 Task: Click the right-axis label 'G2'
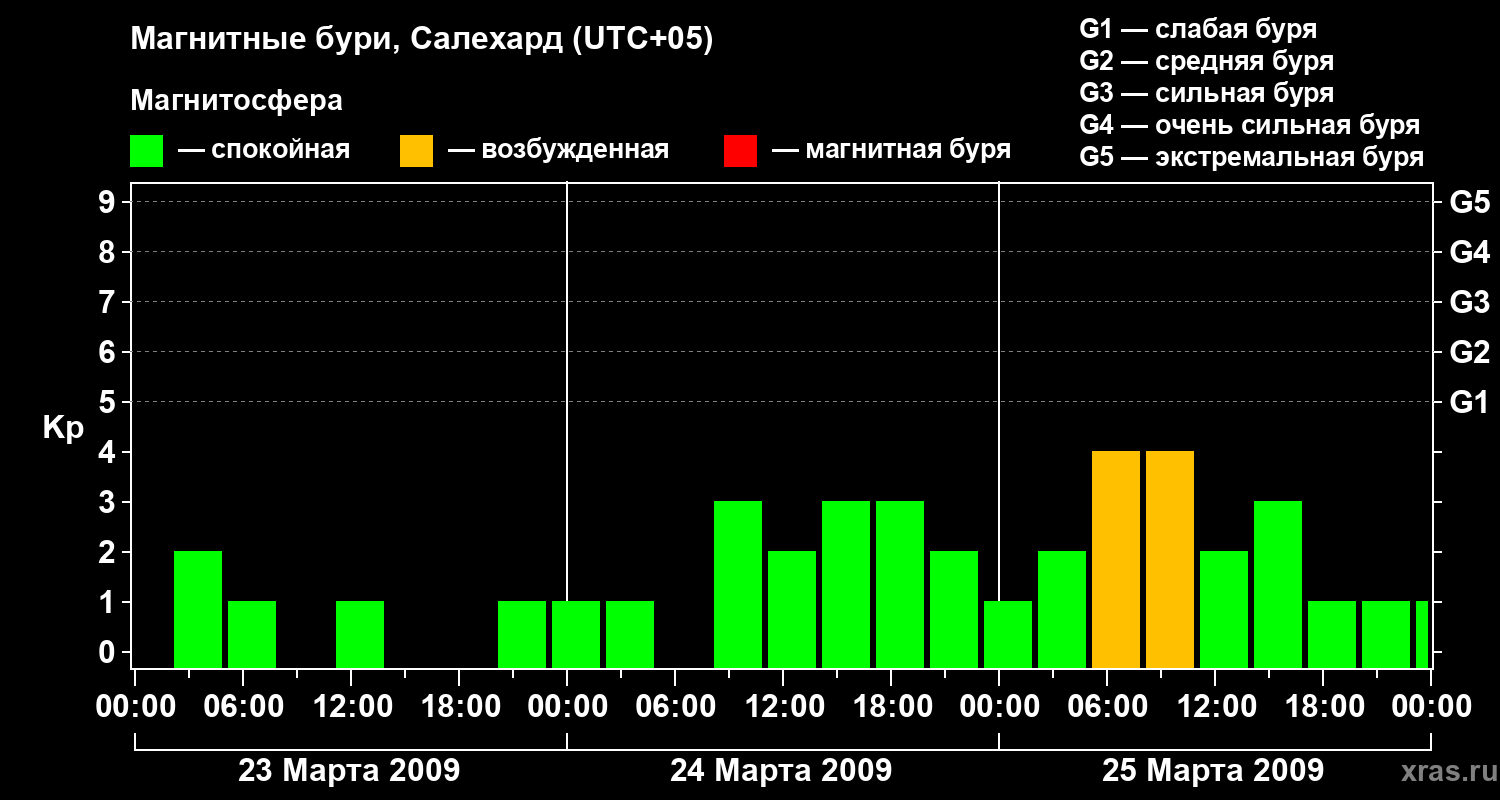click(x=1469, y=352)
